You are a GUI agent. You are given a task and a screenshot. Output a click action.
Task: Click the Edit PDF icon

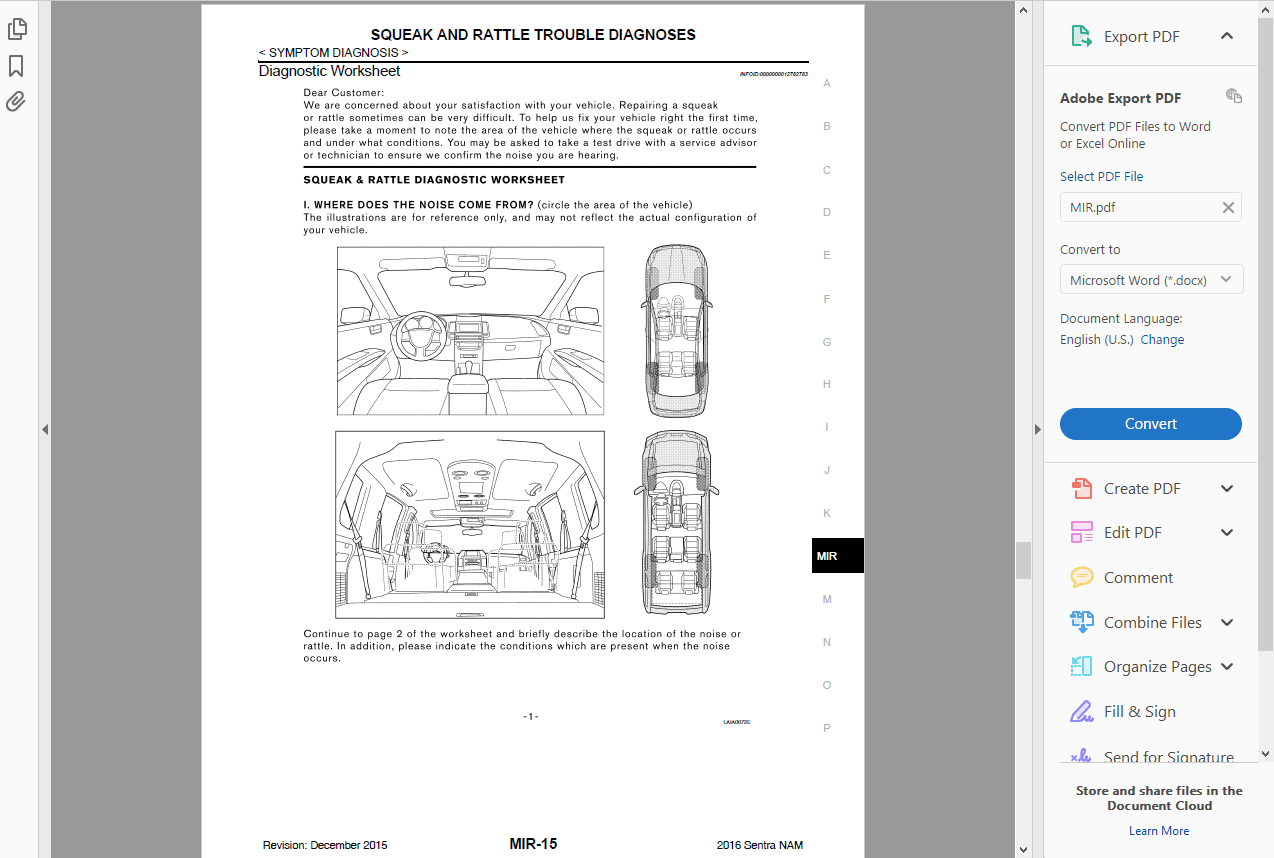(x=1081, y=533)
